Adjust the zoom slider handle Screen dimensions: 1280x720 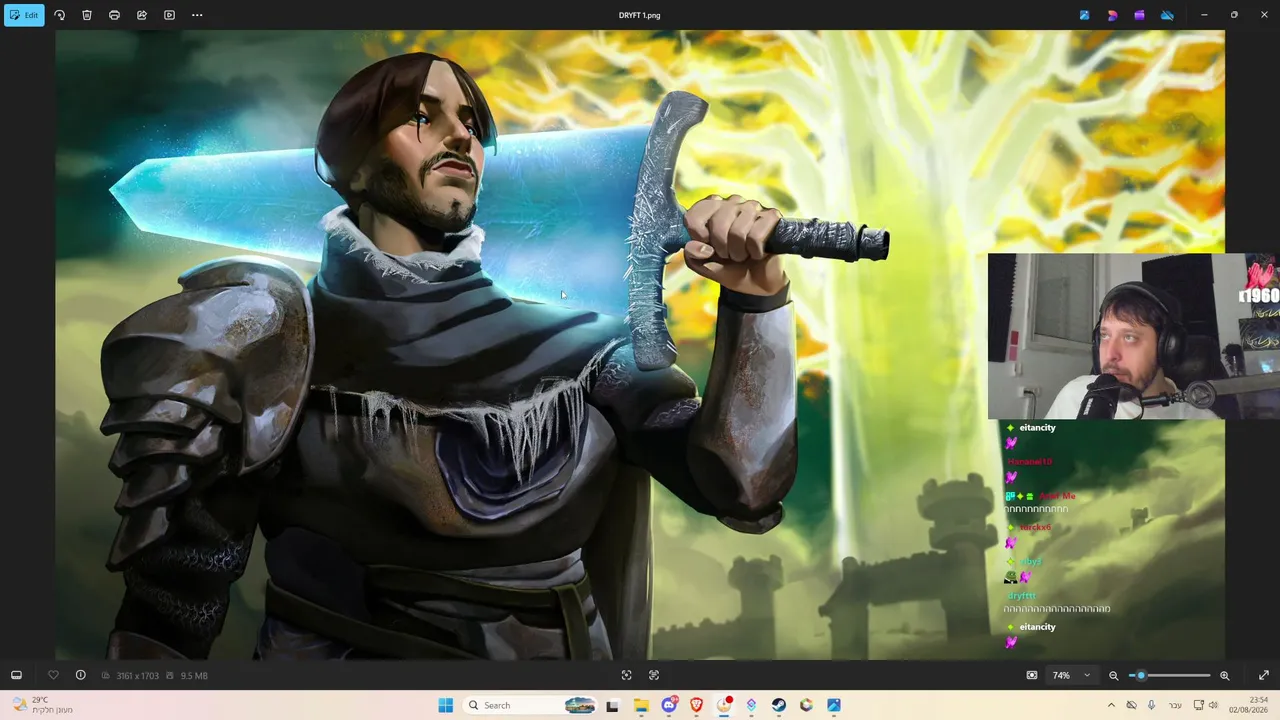click(1141, 675)
